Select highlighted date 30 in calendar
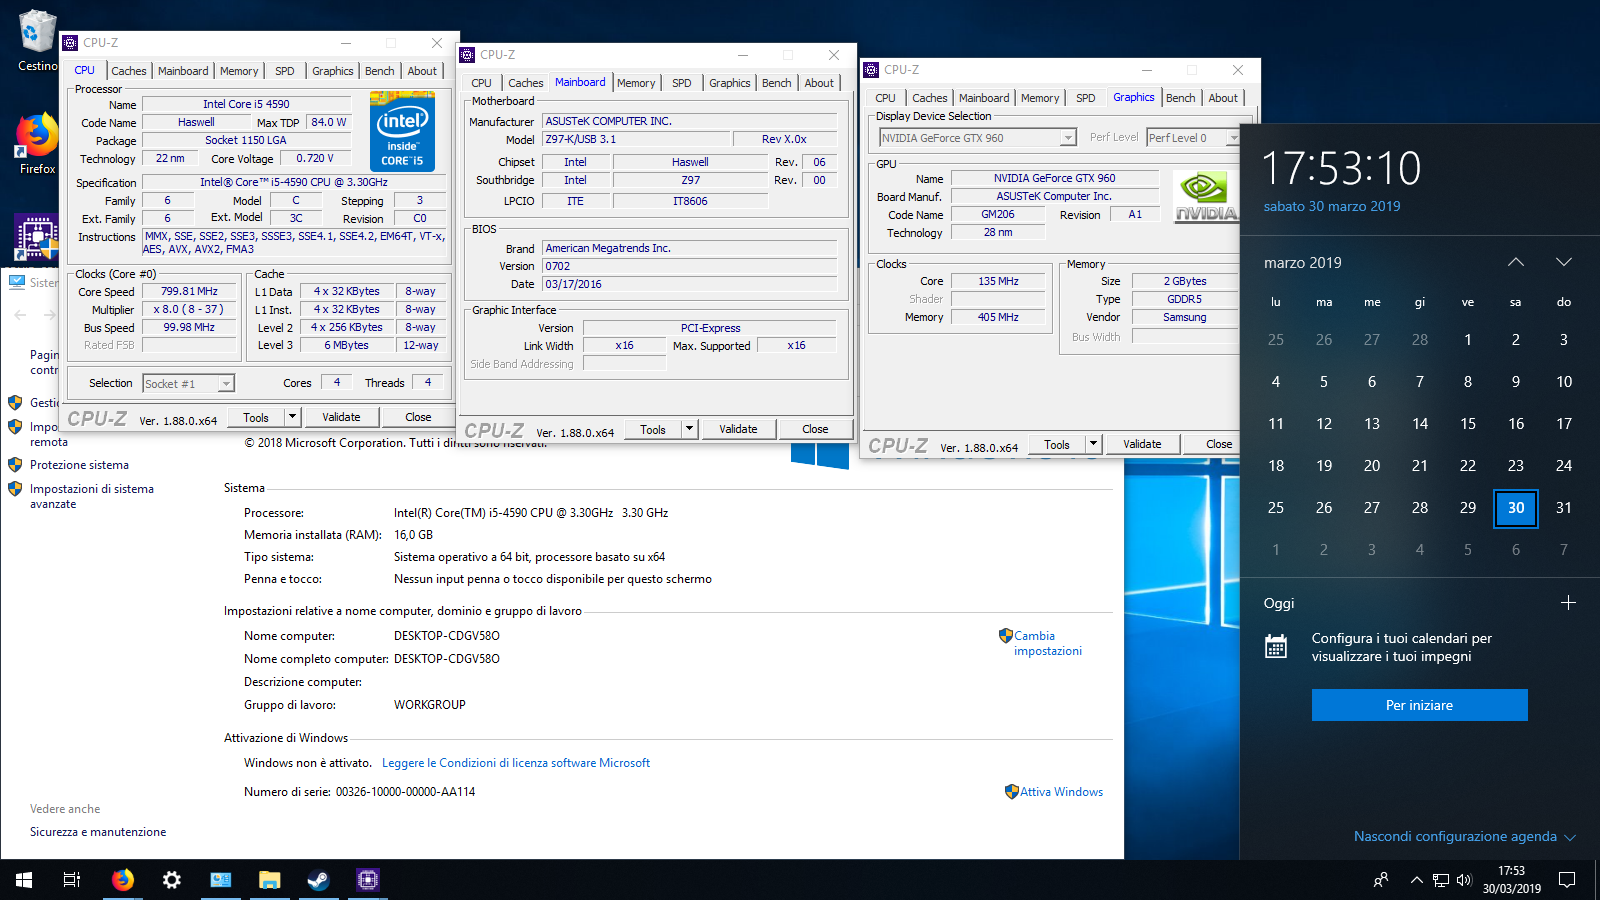 point(1516,508)
